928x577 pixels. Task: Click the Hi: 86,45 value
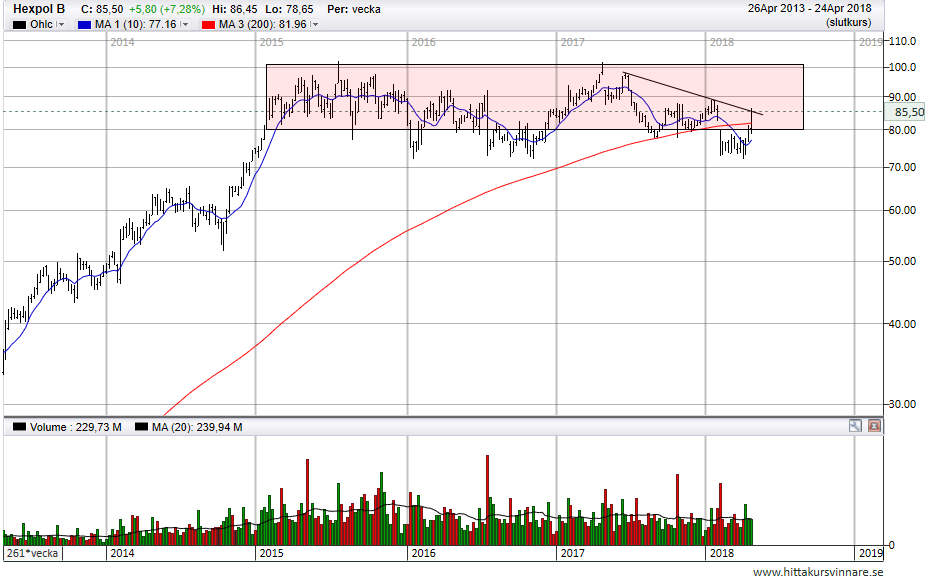tap(235, 9)
